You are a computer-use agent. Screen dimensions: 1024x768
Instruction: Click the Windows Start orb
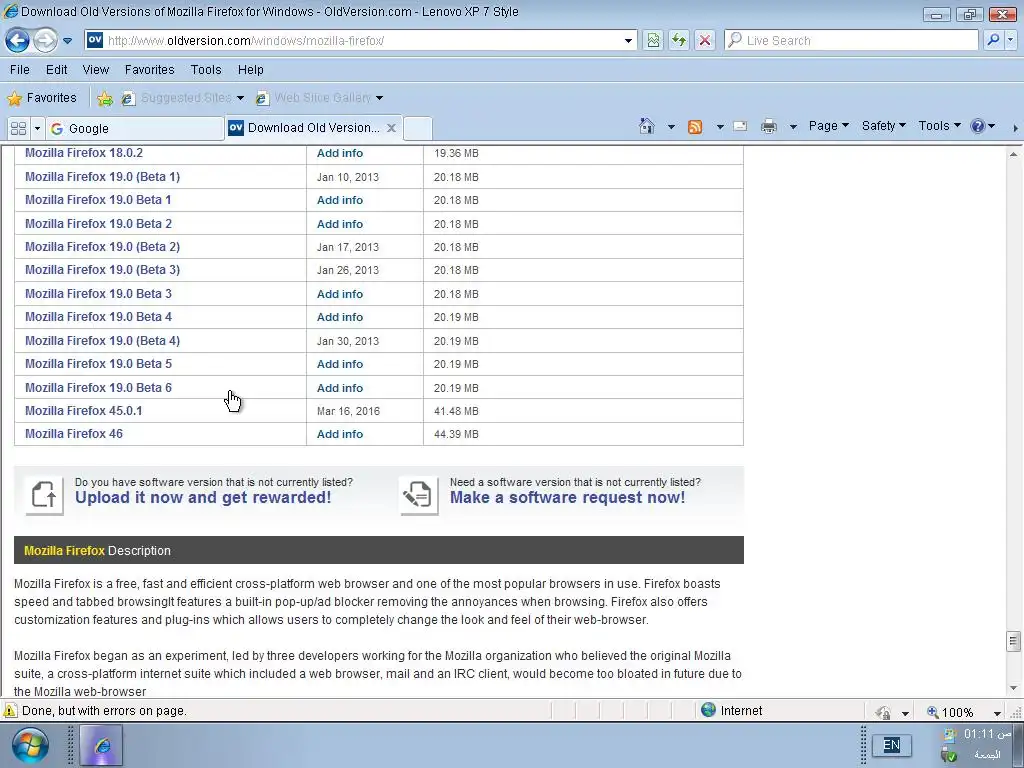(x=29, y=745)
